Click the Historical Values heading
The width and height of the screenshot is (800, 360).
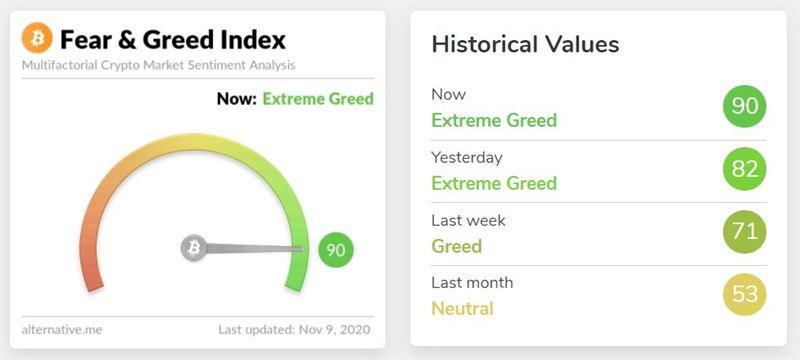tap(526, 44)
